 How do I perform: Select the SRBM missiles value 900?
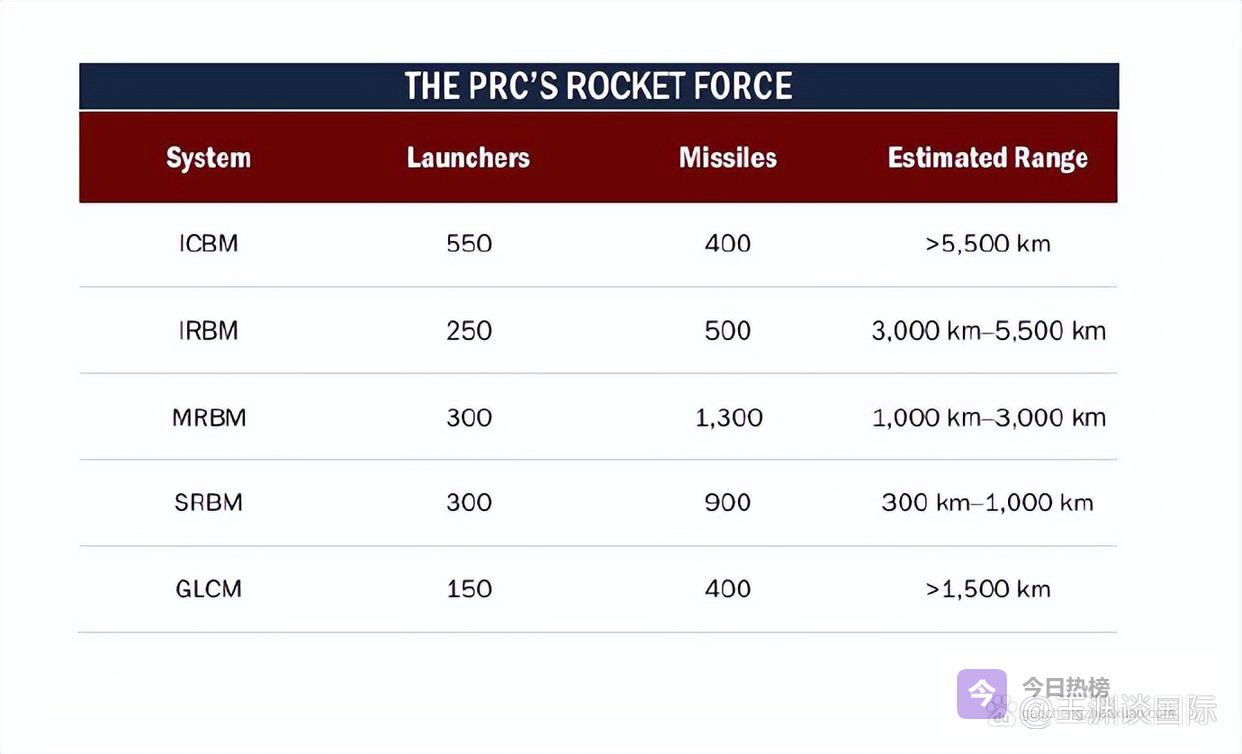click(x=727, y=502)
